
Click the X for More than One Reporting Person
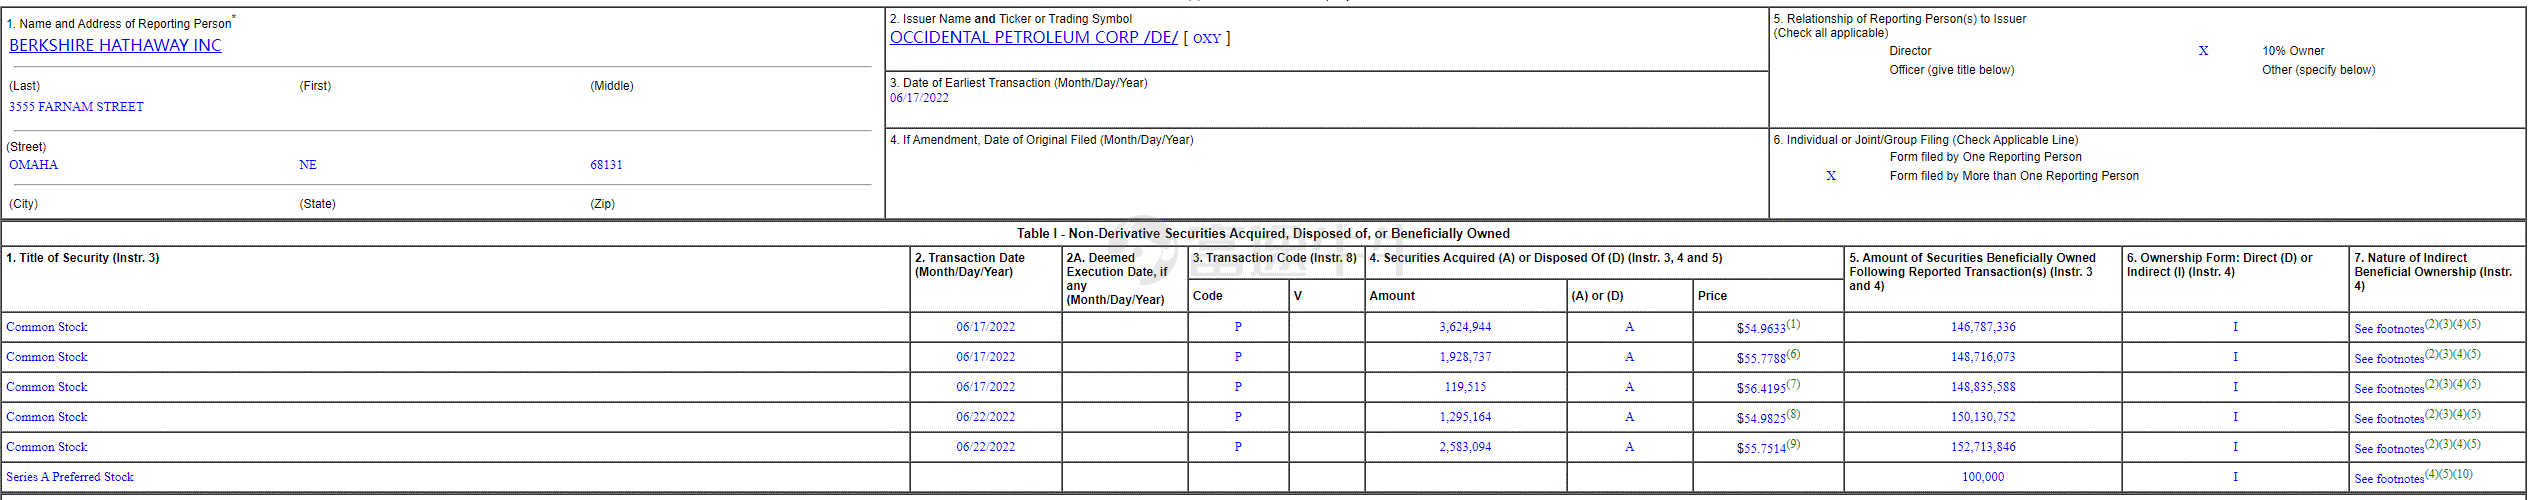(x=1831, y=176)
